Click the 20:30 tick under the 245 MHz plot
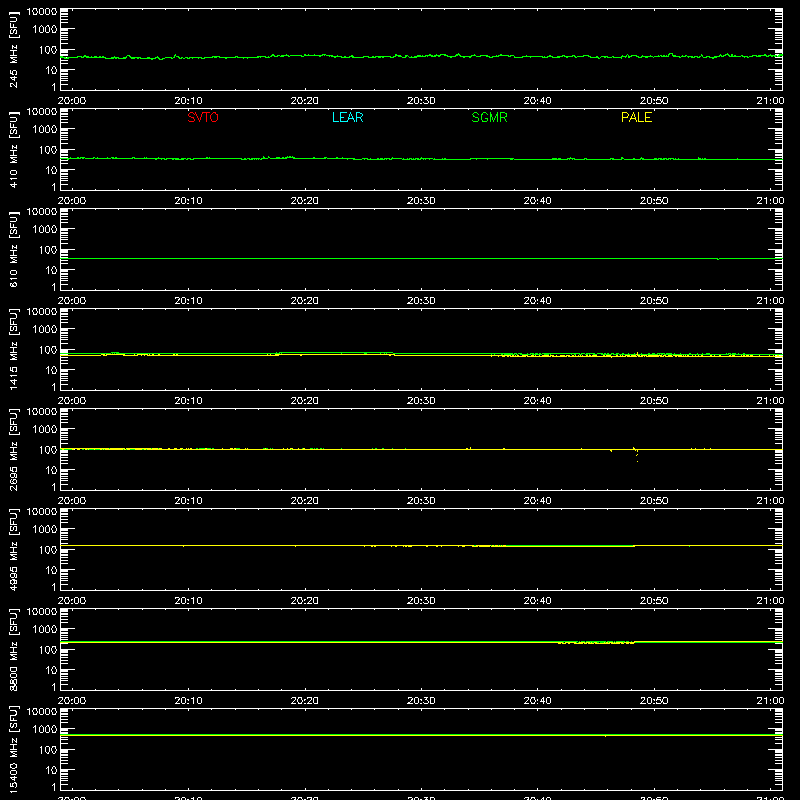 coord(421,101)
